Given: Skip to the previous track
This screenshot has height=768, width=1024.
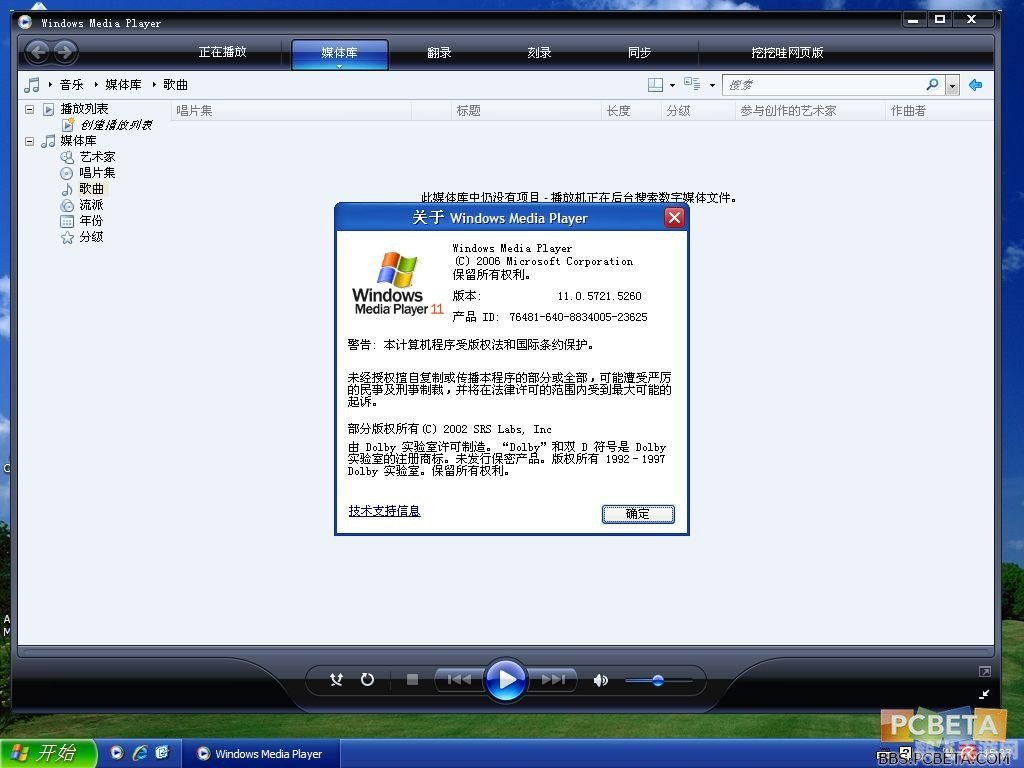Looking at the screenshot, I should coord(459,679).
